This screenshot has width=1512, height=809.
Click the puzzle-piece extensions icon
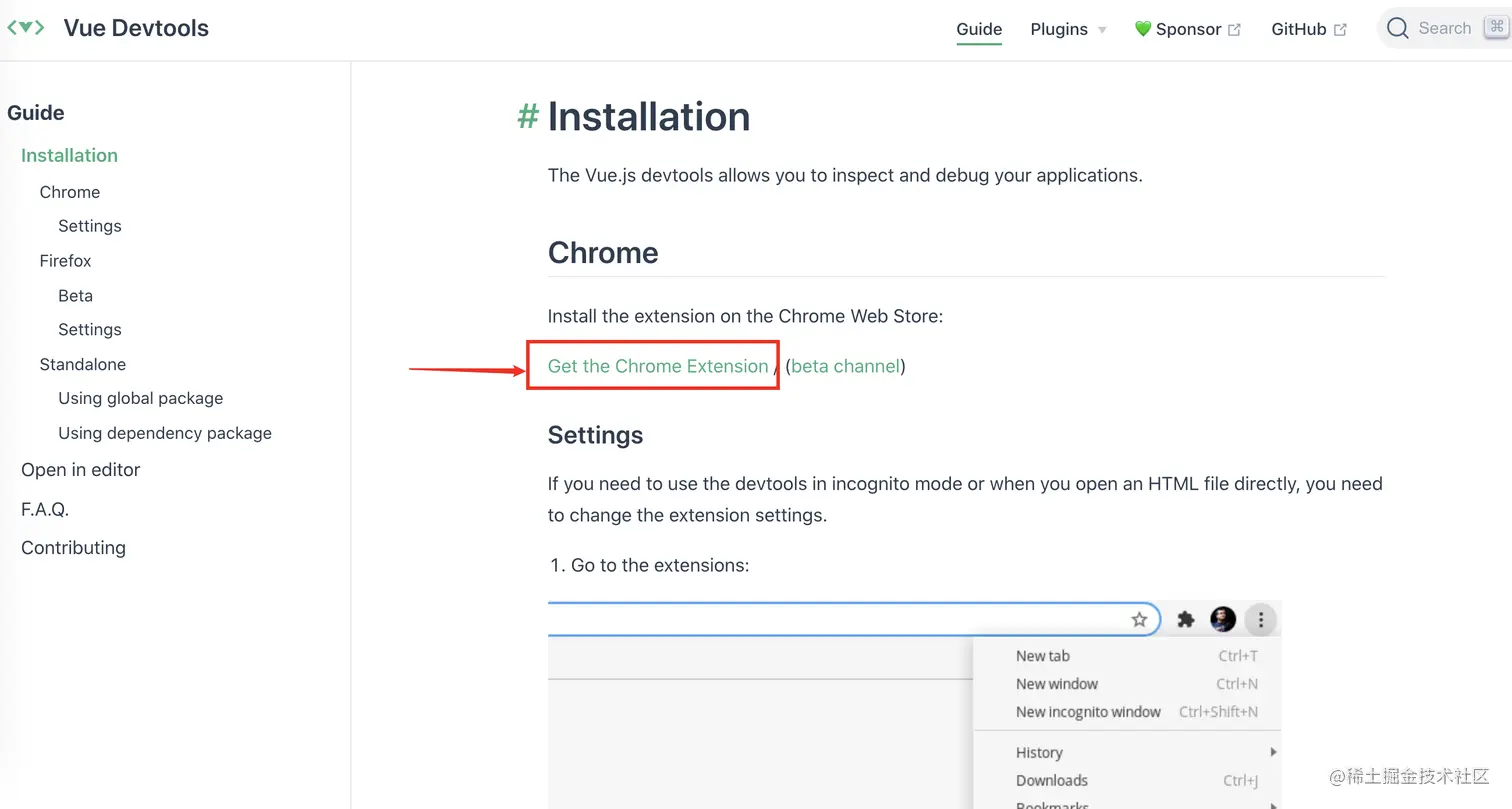1186,620
